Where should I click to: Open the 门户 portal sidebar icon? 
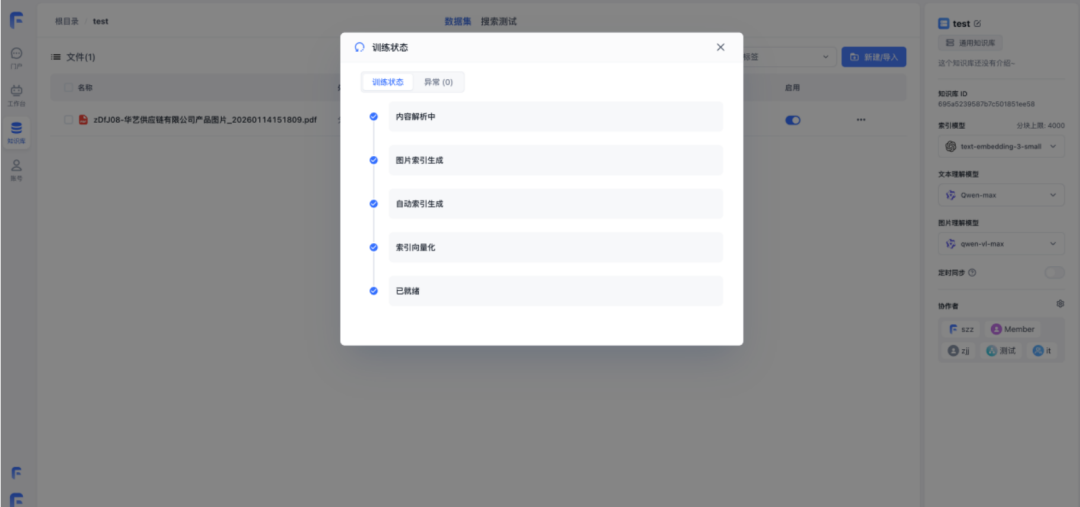pos(16,57)
